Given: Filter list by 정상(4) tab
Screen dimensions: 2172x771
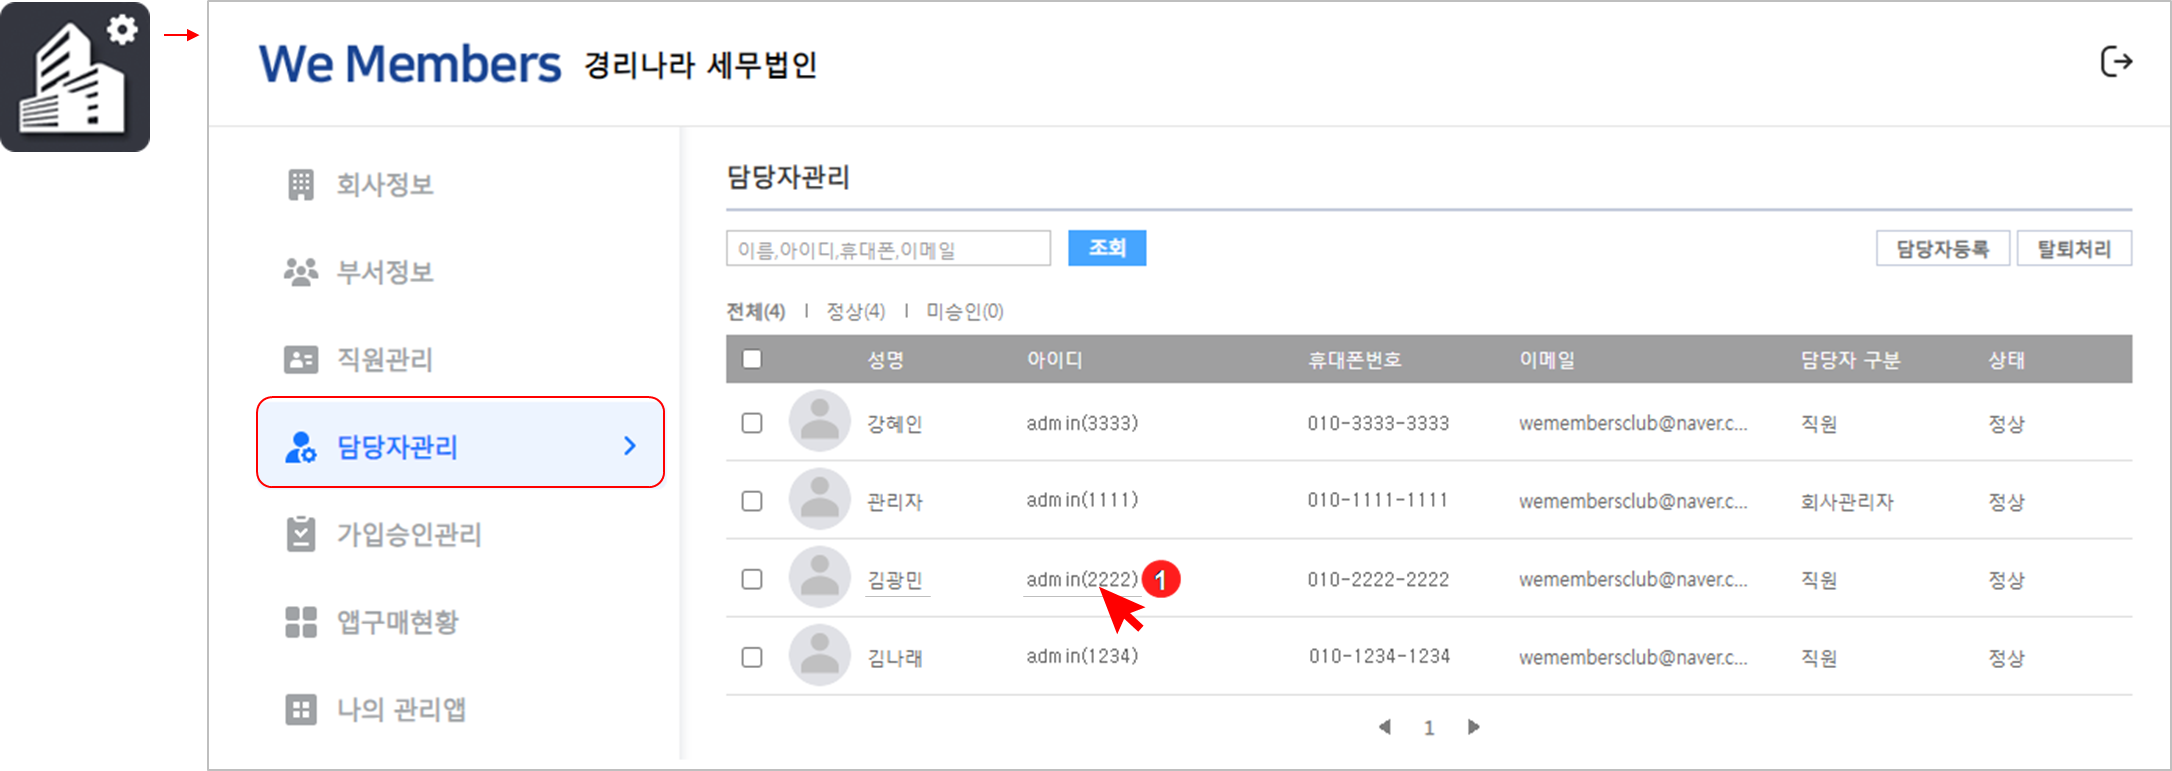Looking at the screenshot, I should 855,312.
